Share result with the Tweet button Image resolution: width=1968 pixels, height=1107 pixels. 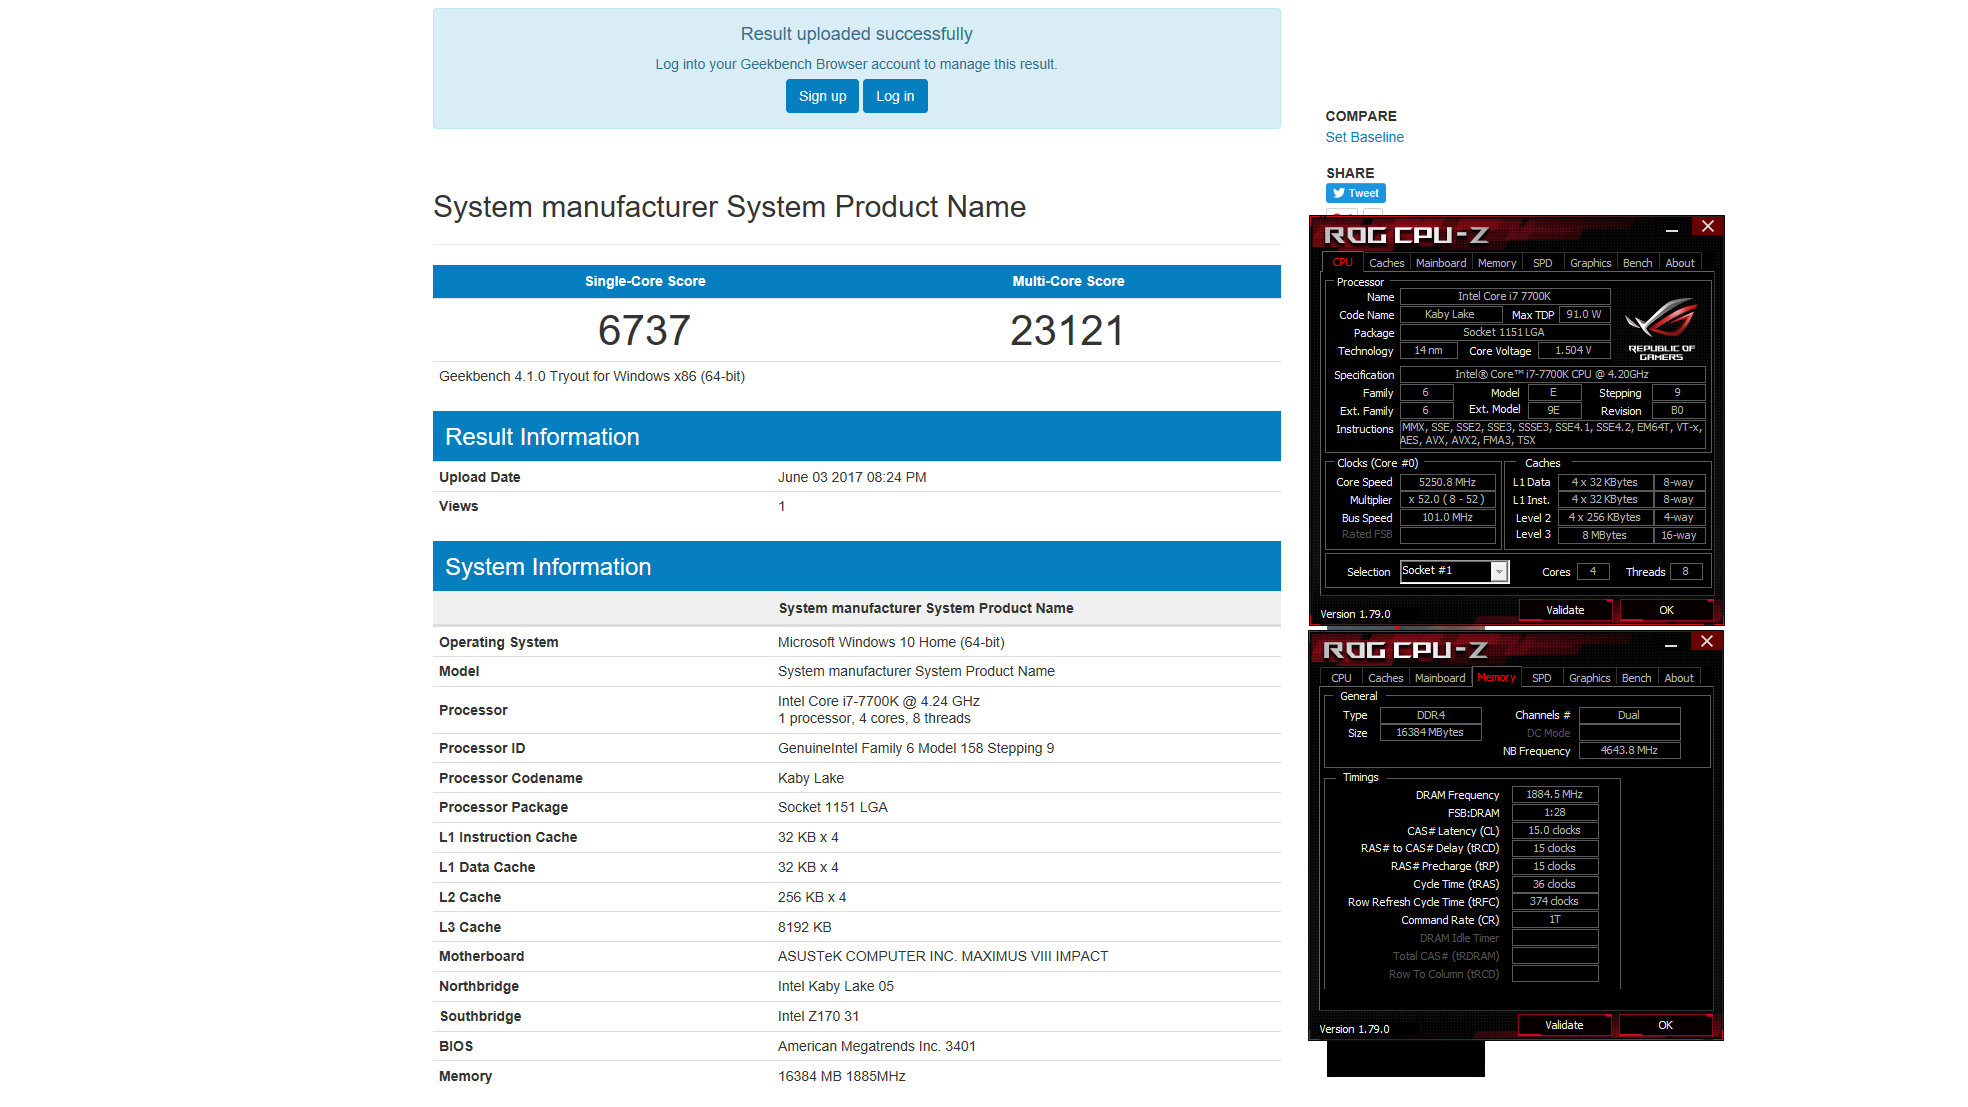(x=1356, y=193)
